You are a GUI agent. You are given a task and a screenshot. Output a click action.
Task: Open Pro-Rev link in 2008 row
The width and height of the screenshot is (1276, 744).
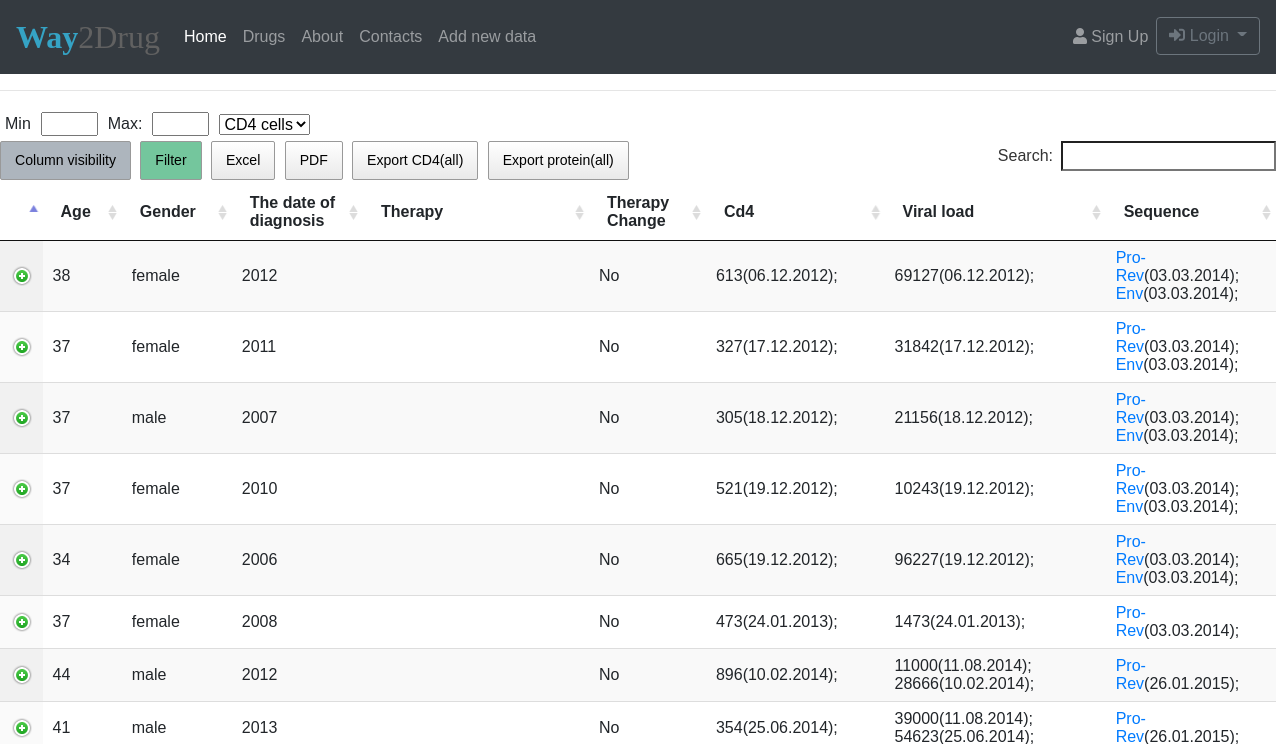tap(1130, 621)
